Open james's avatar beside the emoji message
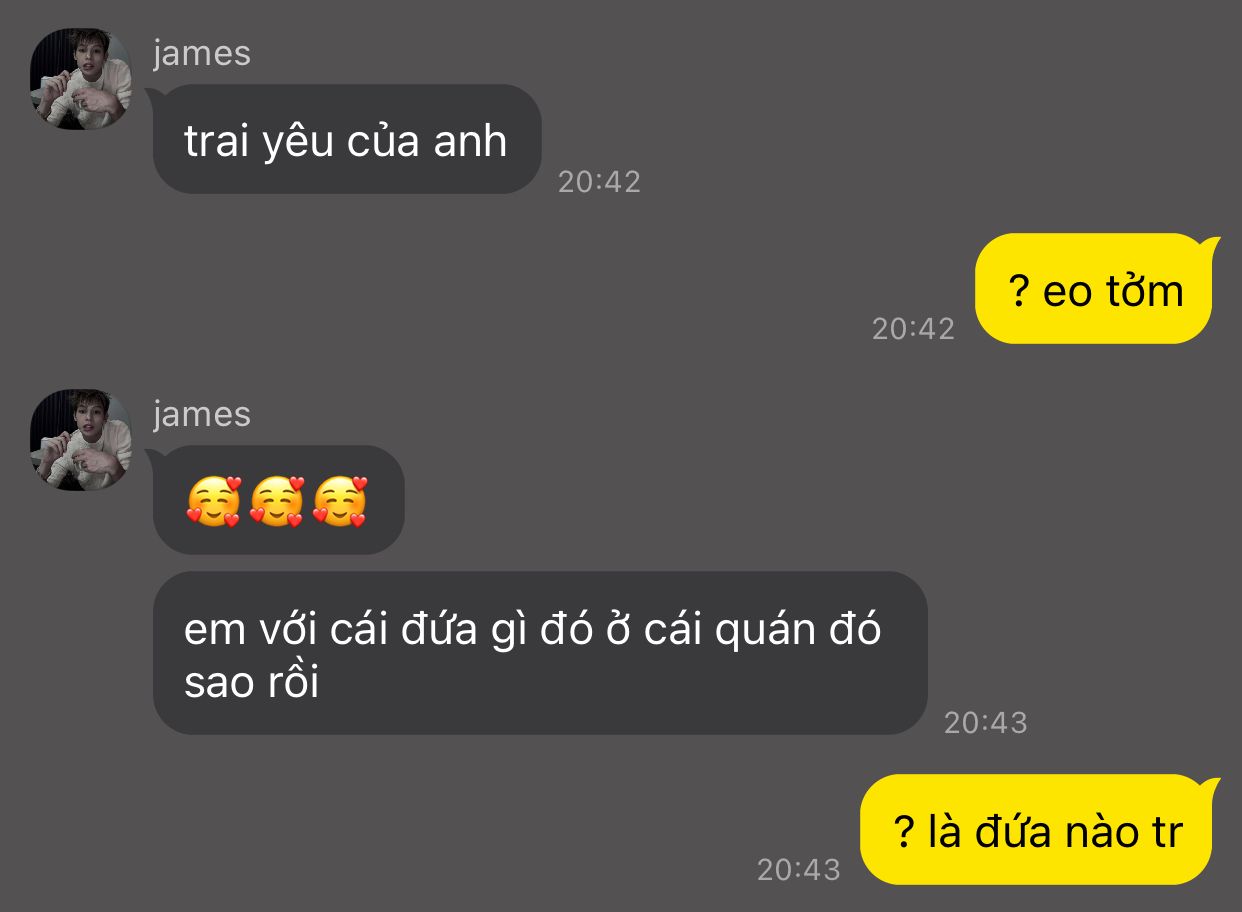The width and height of the screenshot is (1242, 912). pos(80,439)
